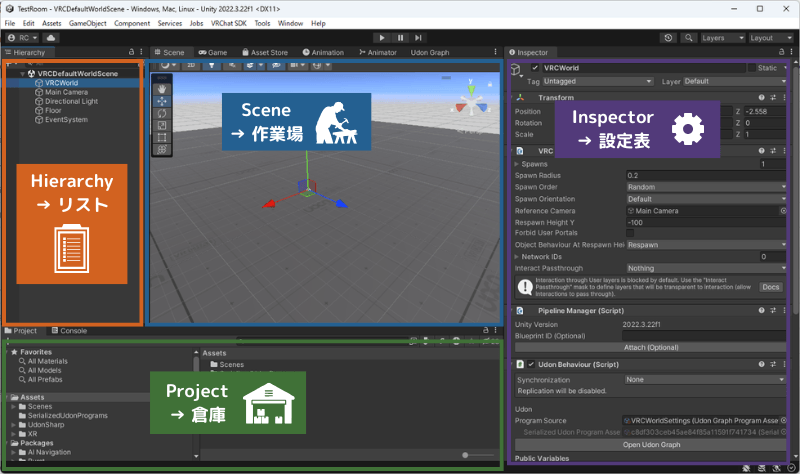The height and width of the screenshot is (474, 800).
Task: Select the Transform tool in Scene view
Action: tap(162, 149)
